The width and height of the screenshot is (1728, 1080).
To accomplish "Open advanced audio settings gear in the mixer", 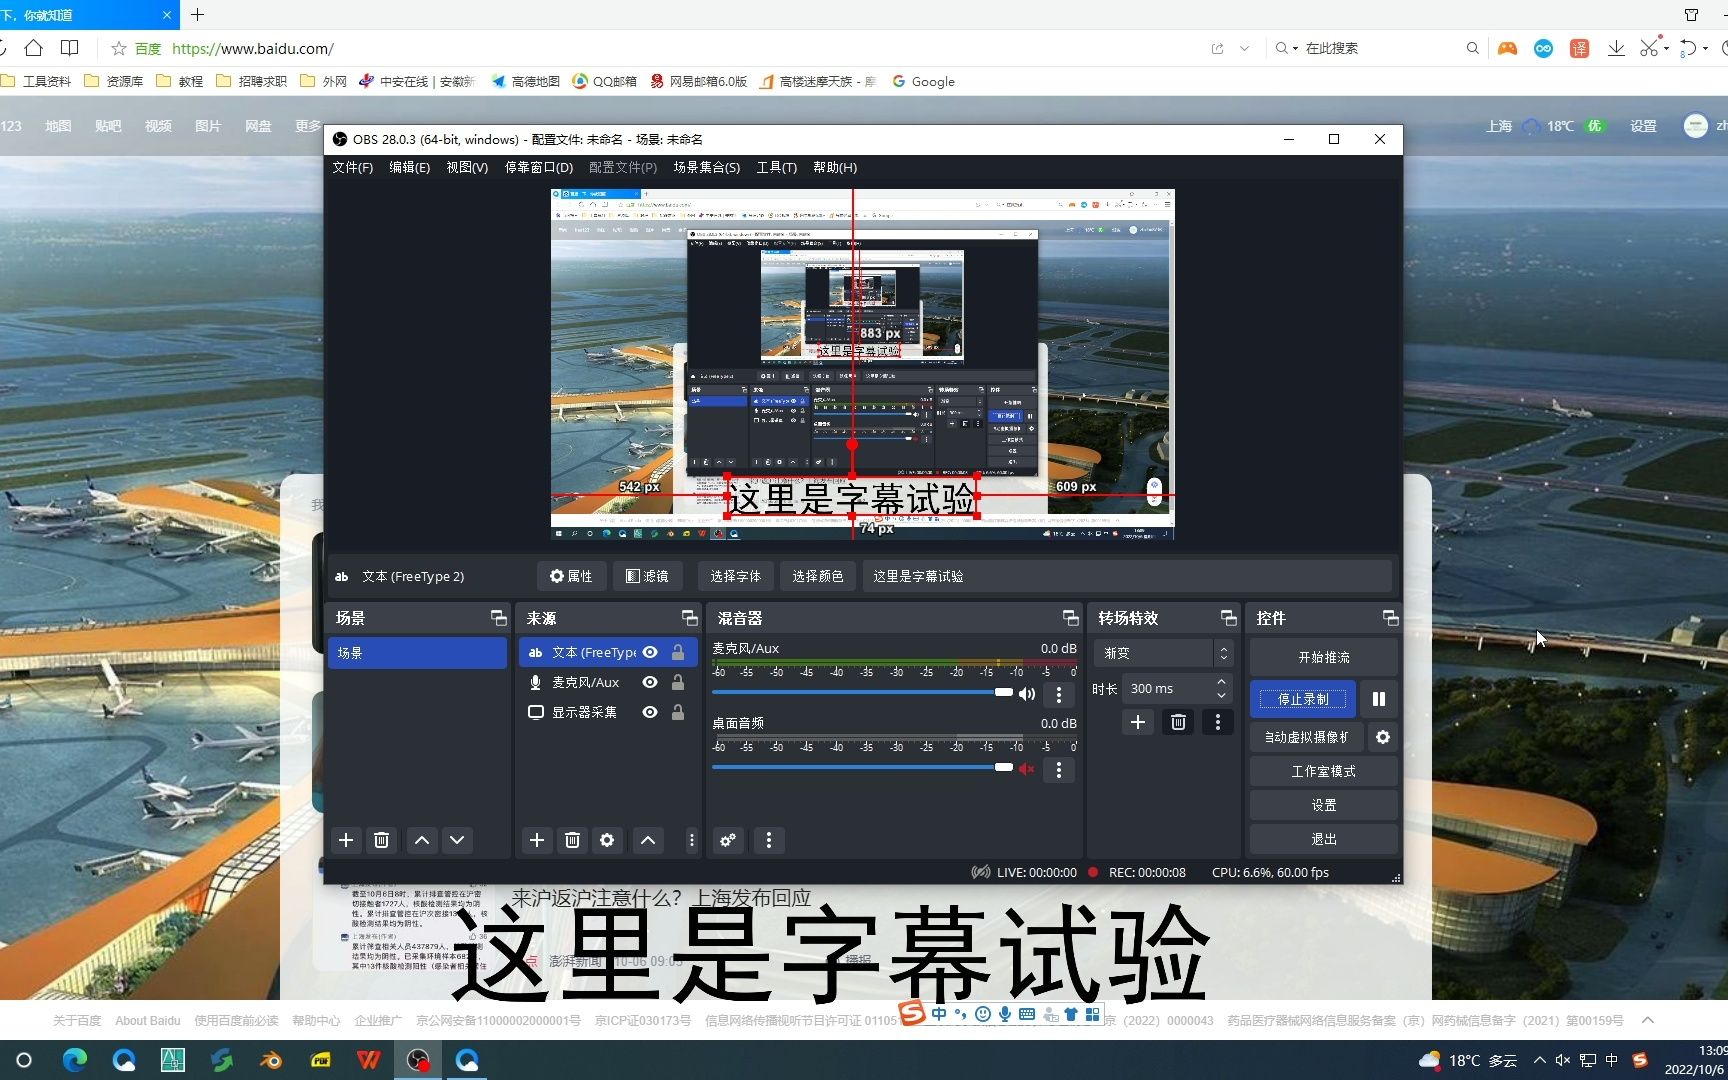I will pos(727,840).
